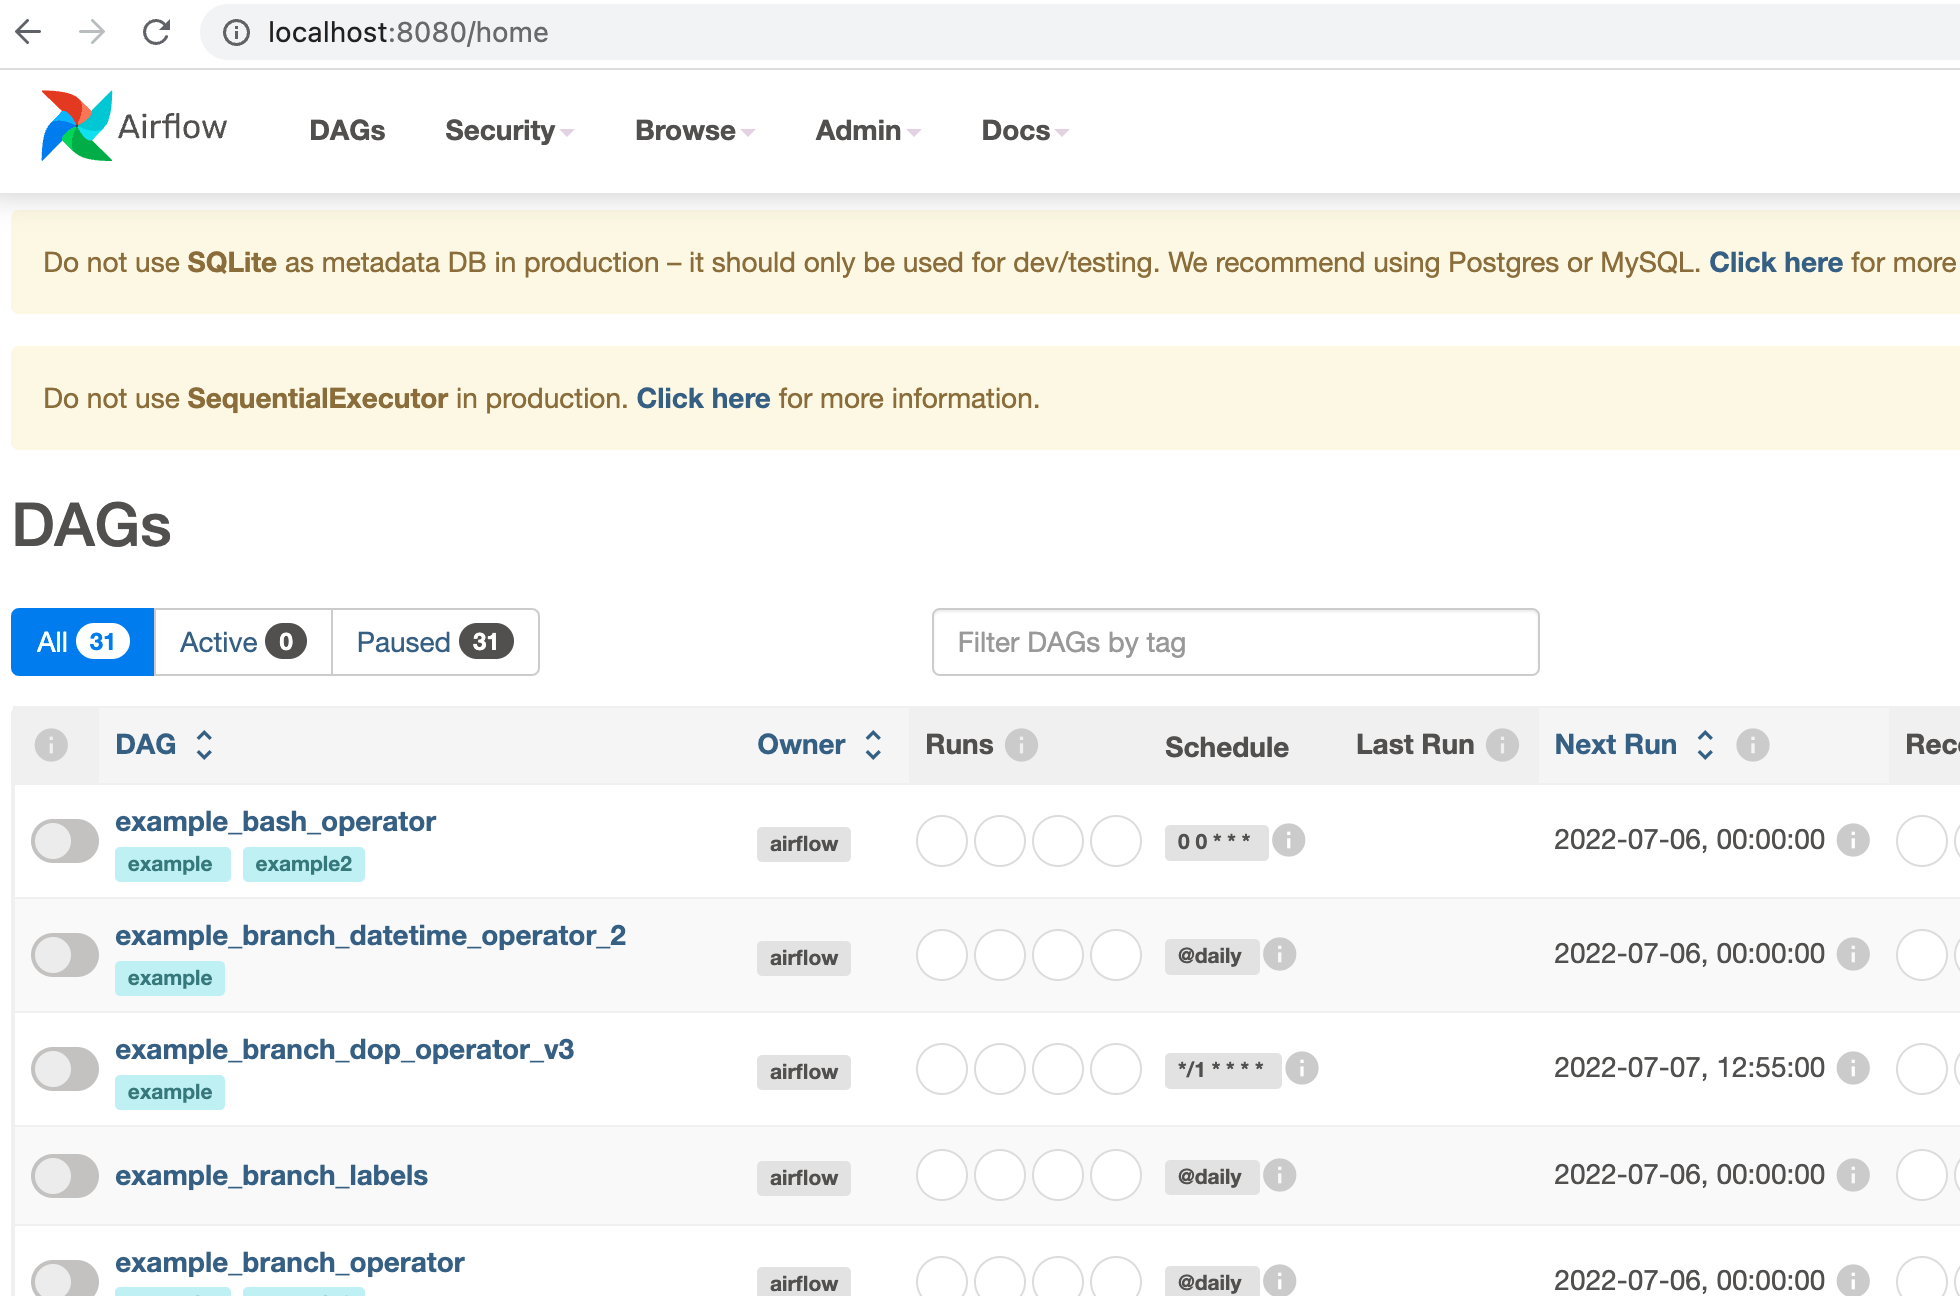
Task: Expand the Docs menu
Action: 1025,131
